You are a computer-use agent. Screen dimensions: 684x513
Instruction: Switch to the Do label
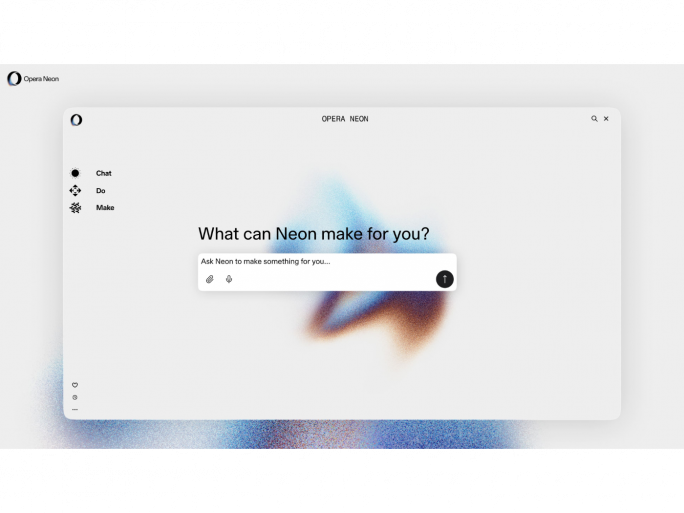point(101,191)
